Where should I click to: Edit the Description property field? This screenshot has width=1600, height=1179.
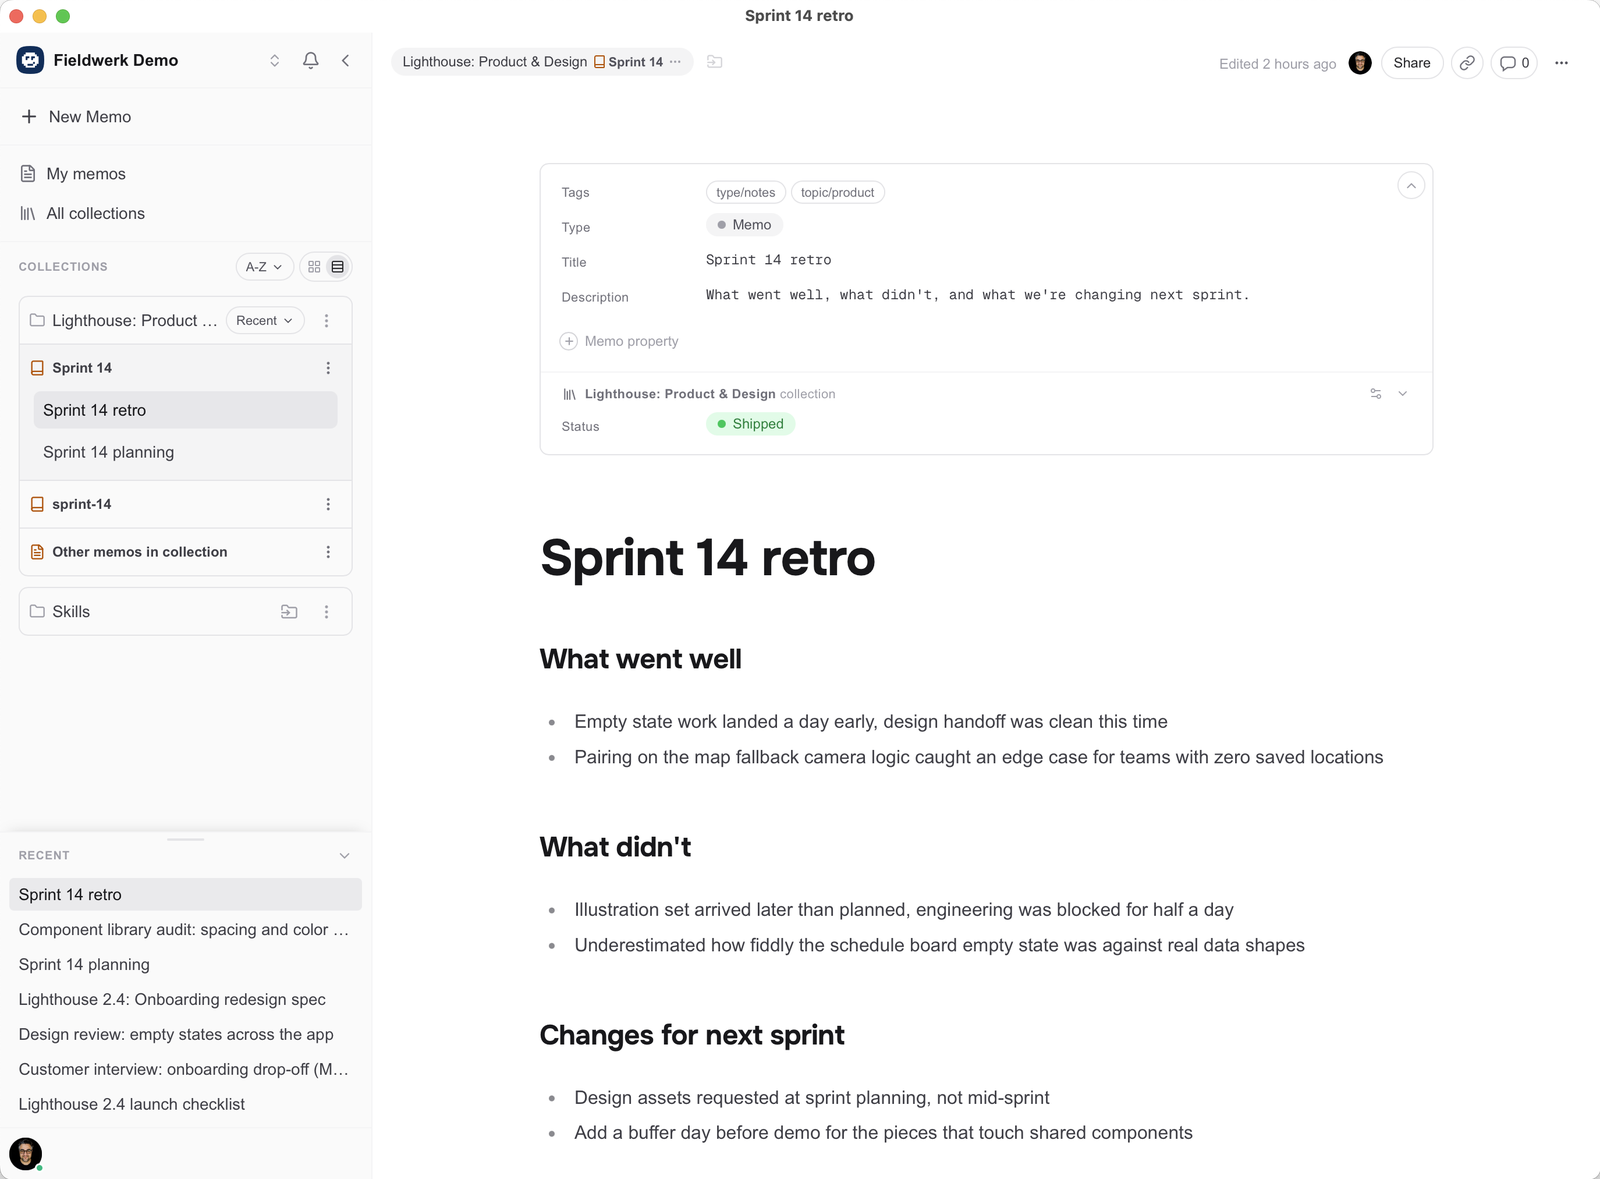coord(978,295)
